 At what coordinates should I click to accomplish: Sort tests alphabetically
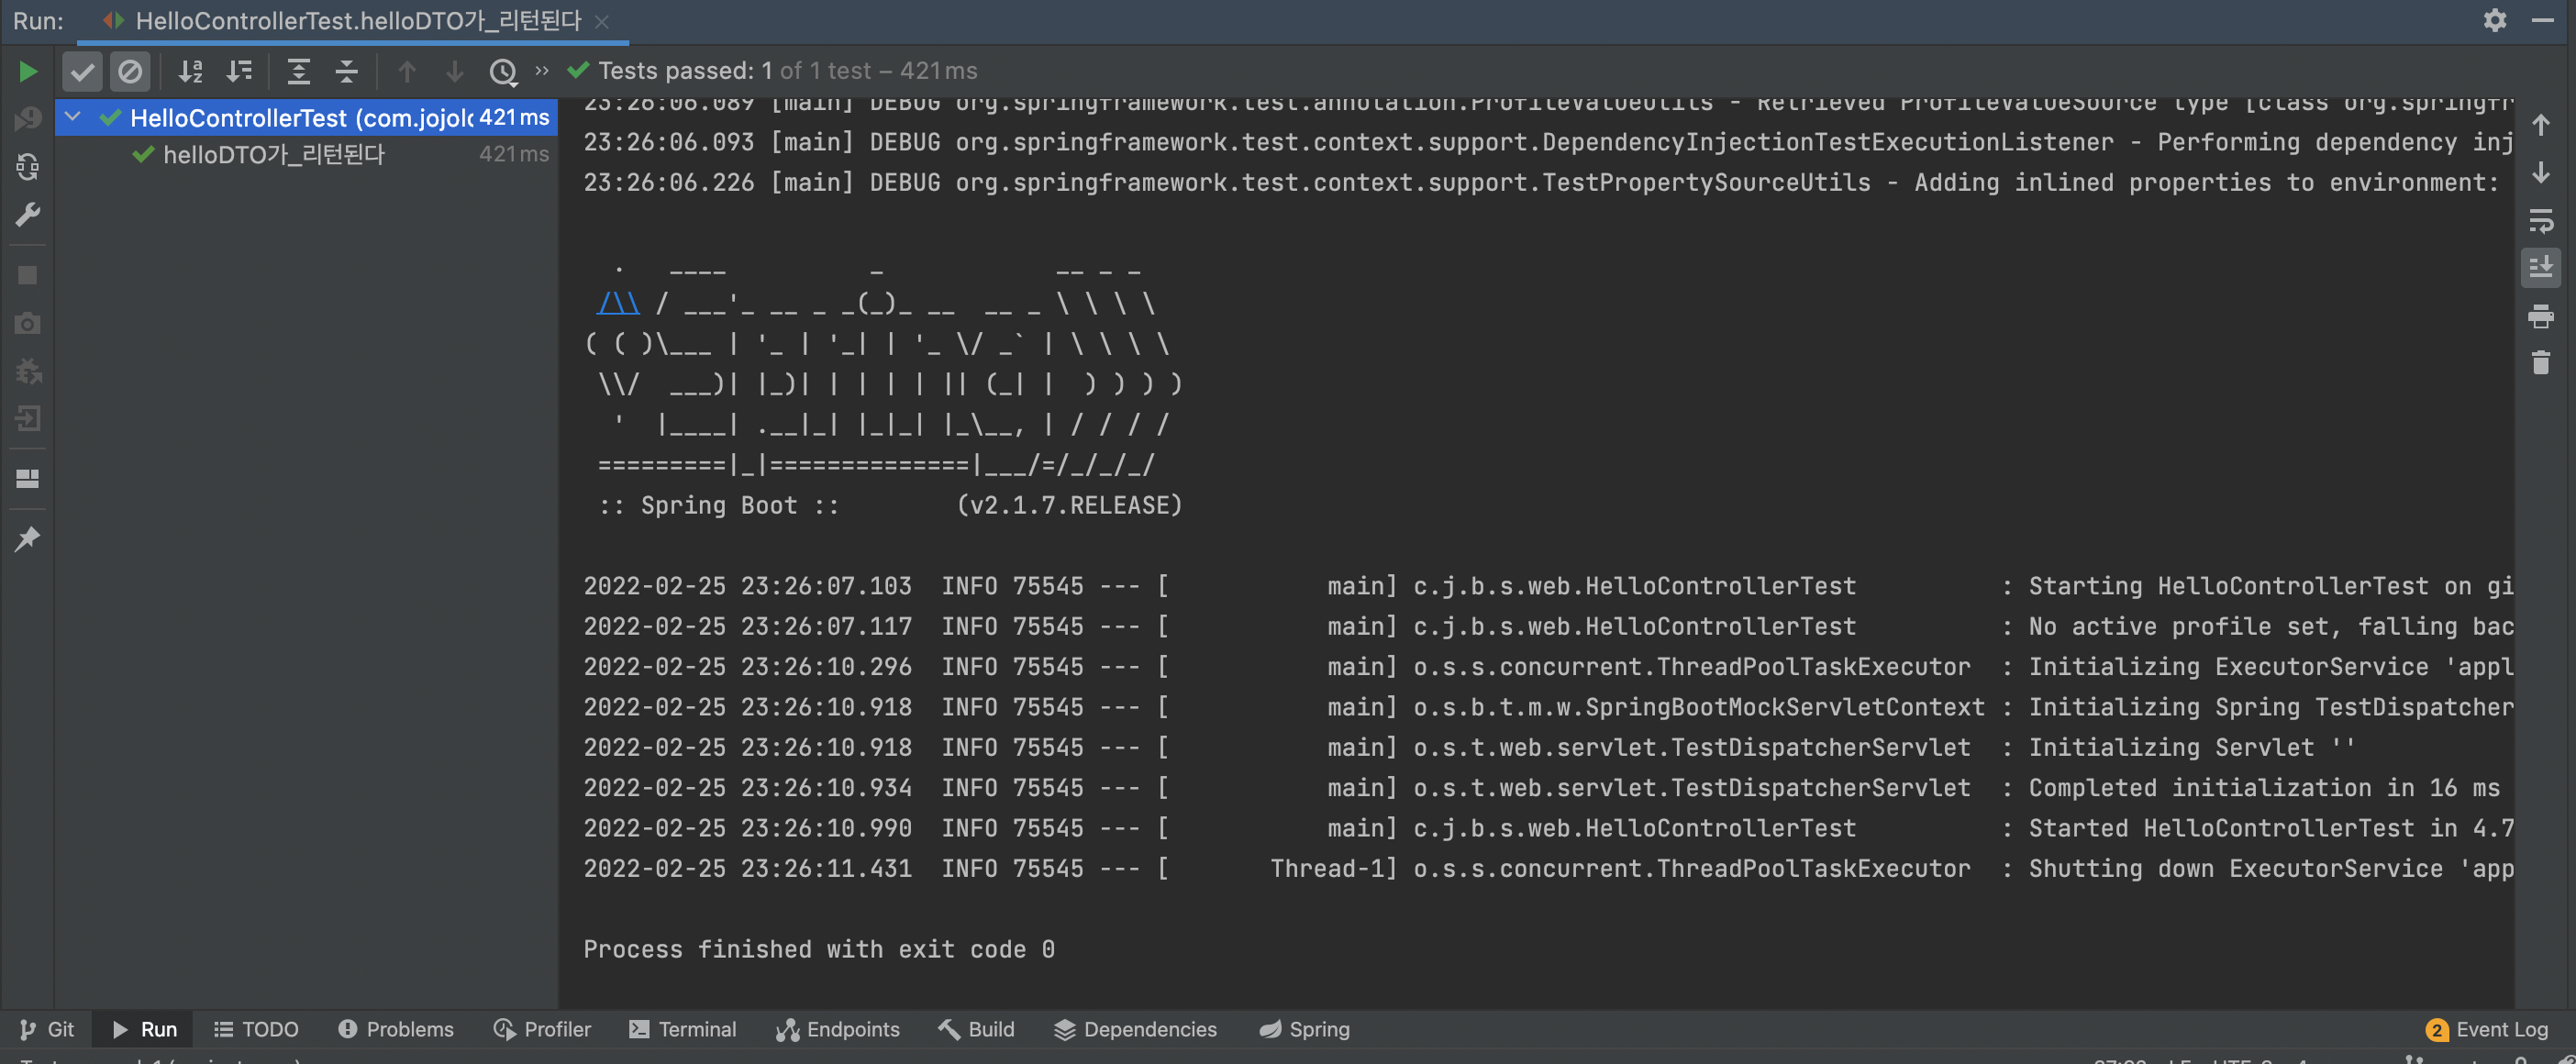(x=190, y=71)
